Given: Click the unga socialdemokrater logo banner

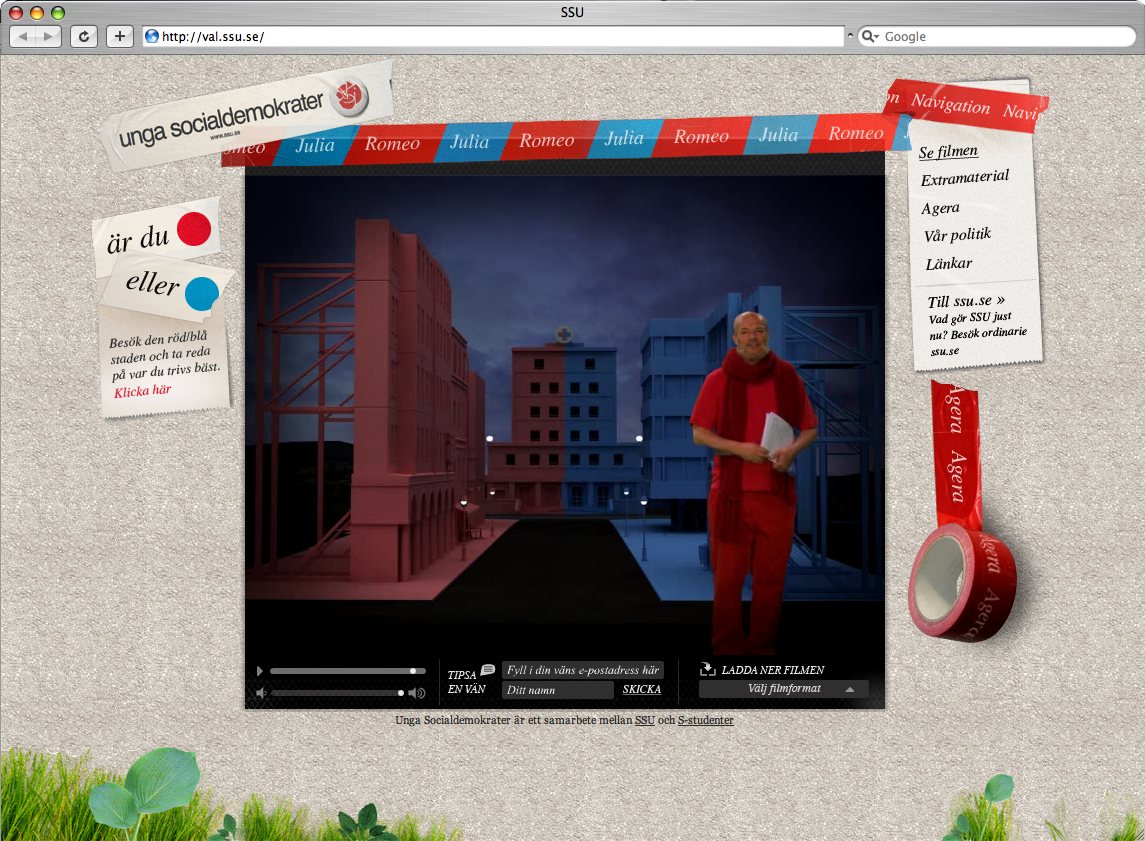Looking at the screenshot, I should click(245, 116).
